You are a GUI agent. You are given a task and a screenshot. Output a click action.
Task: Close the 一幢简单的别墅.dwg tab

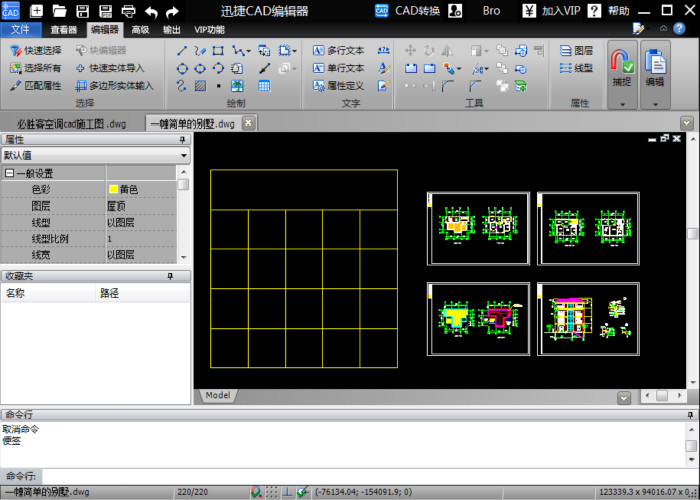coord(249,123)
